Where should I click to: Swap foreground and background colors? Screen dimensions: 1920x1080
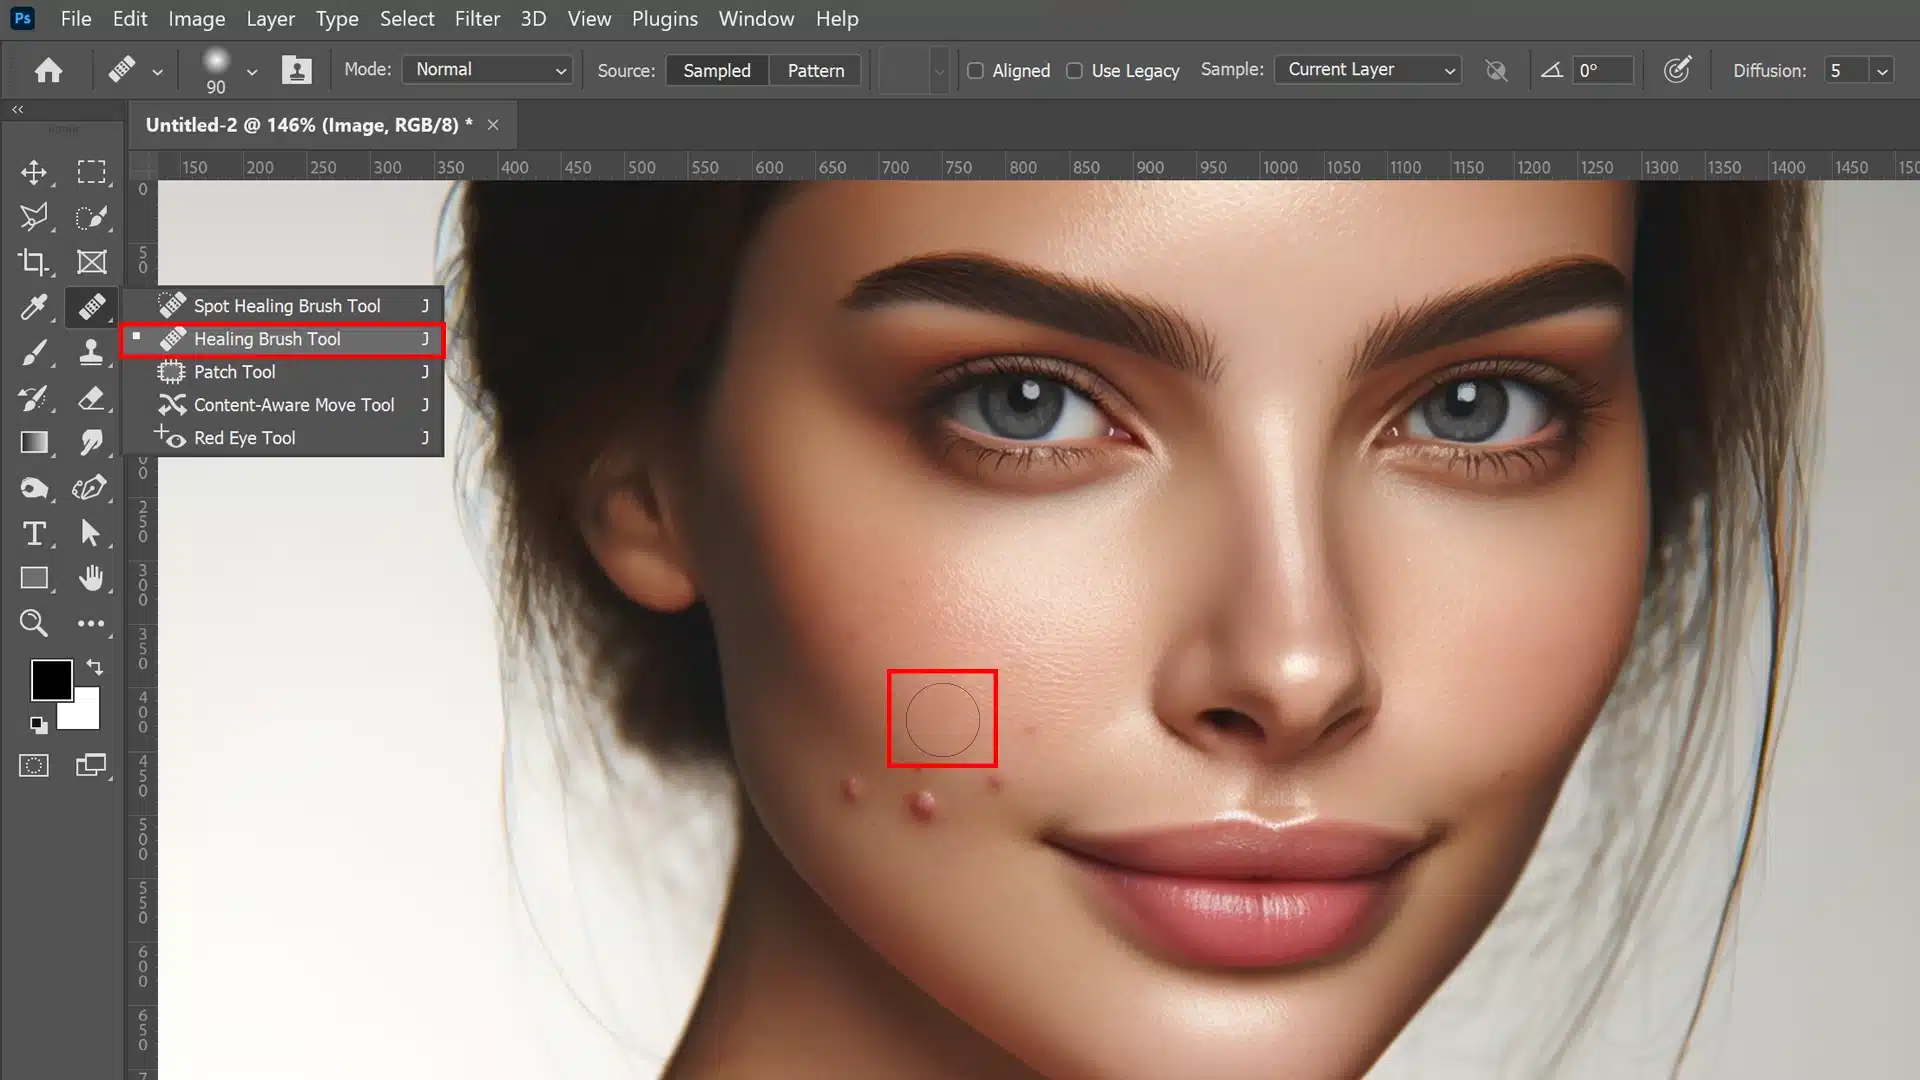tap(95, 667)
